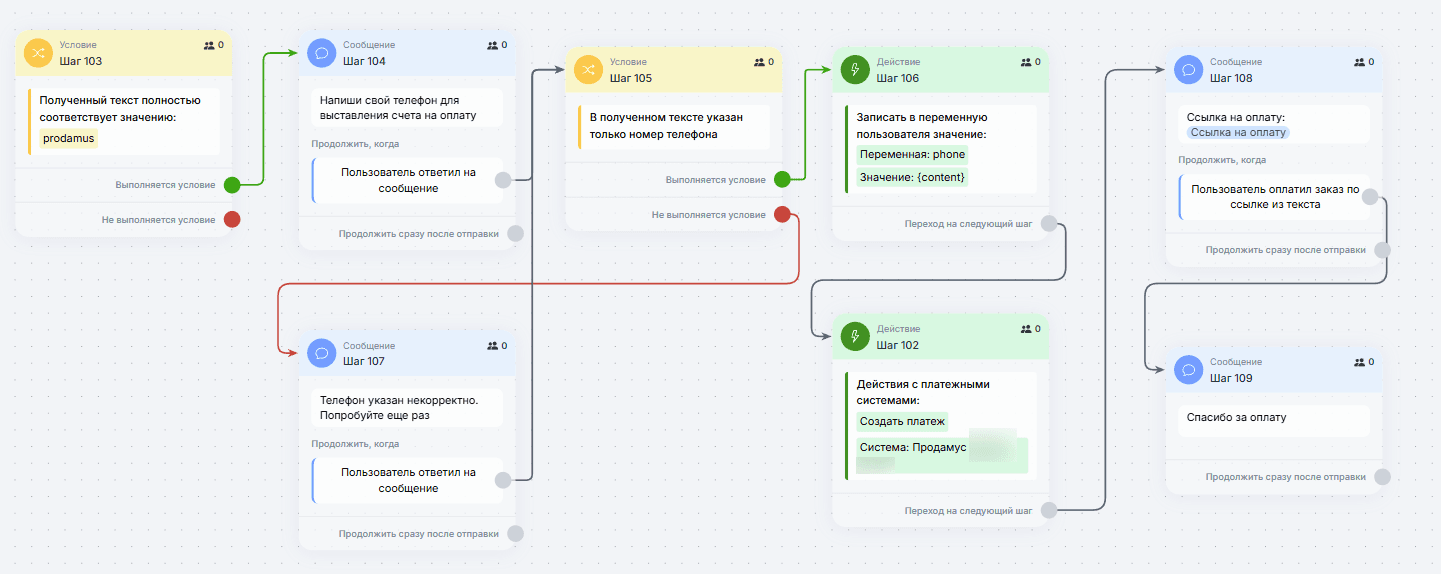Click 'Действия с платежными системами' text
This screenshot has width=1441, height=574.
(x=925, y=391)
